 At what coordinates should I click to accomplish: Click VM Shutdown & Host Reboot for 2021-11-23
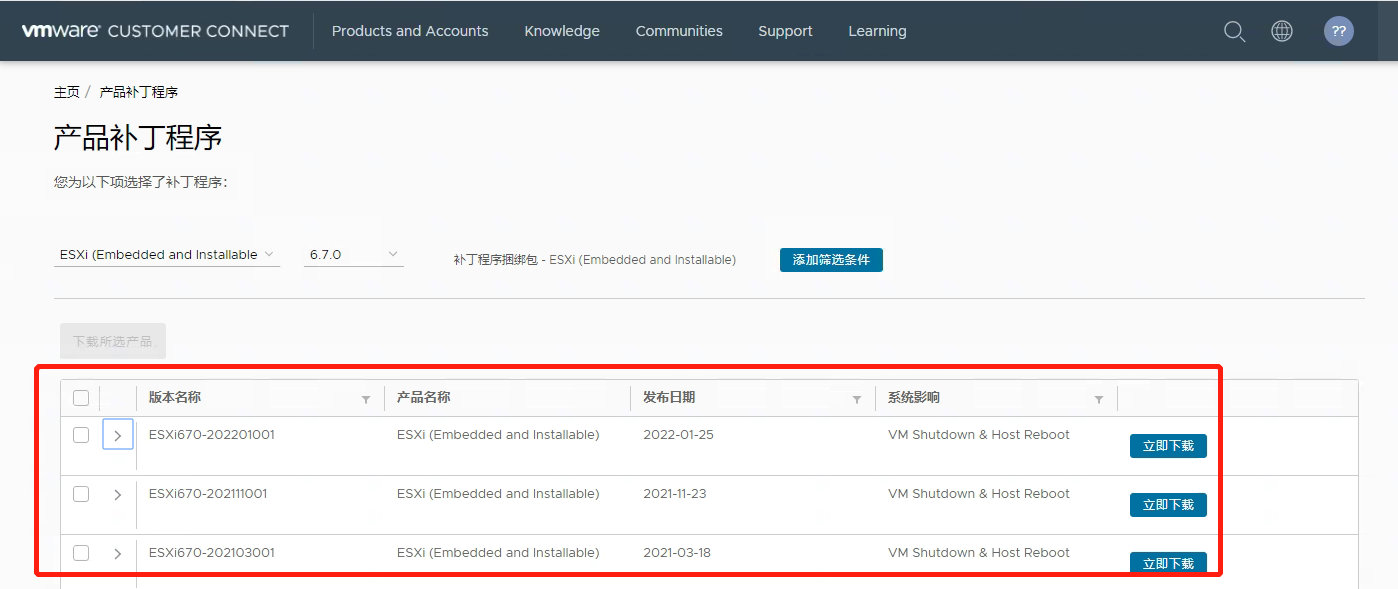point(979,494)
